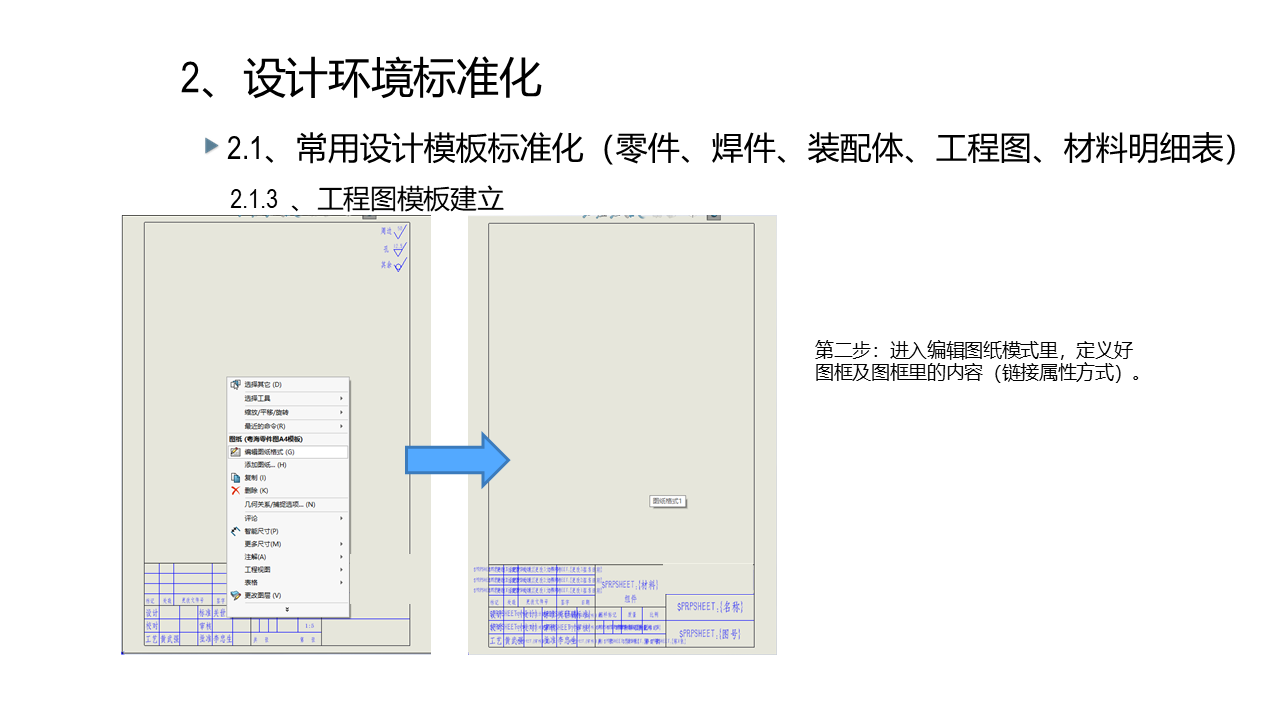Expand the 最近的命令 submenu

(x=288, y=426)
